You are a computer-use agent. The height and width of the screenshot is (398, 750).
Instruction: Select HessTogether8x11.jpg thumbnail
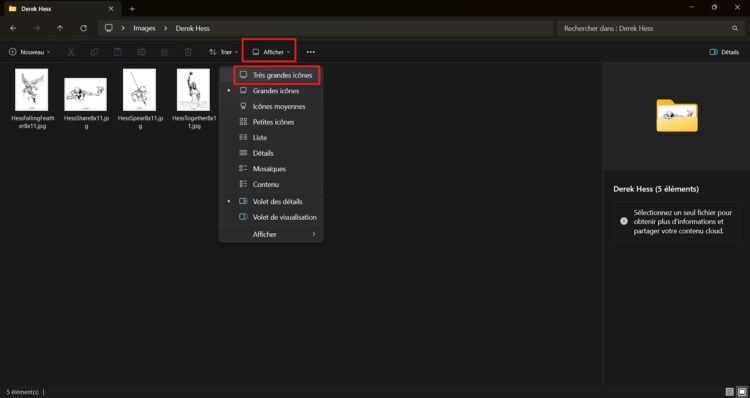coord(193,90)
